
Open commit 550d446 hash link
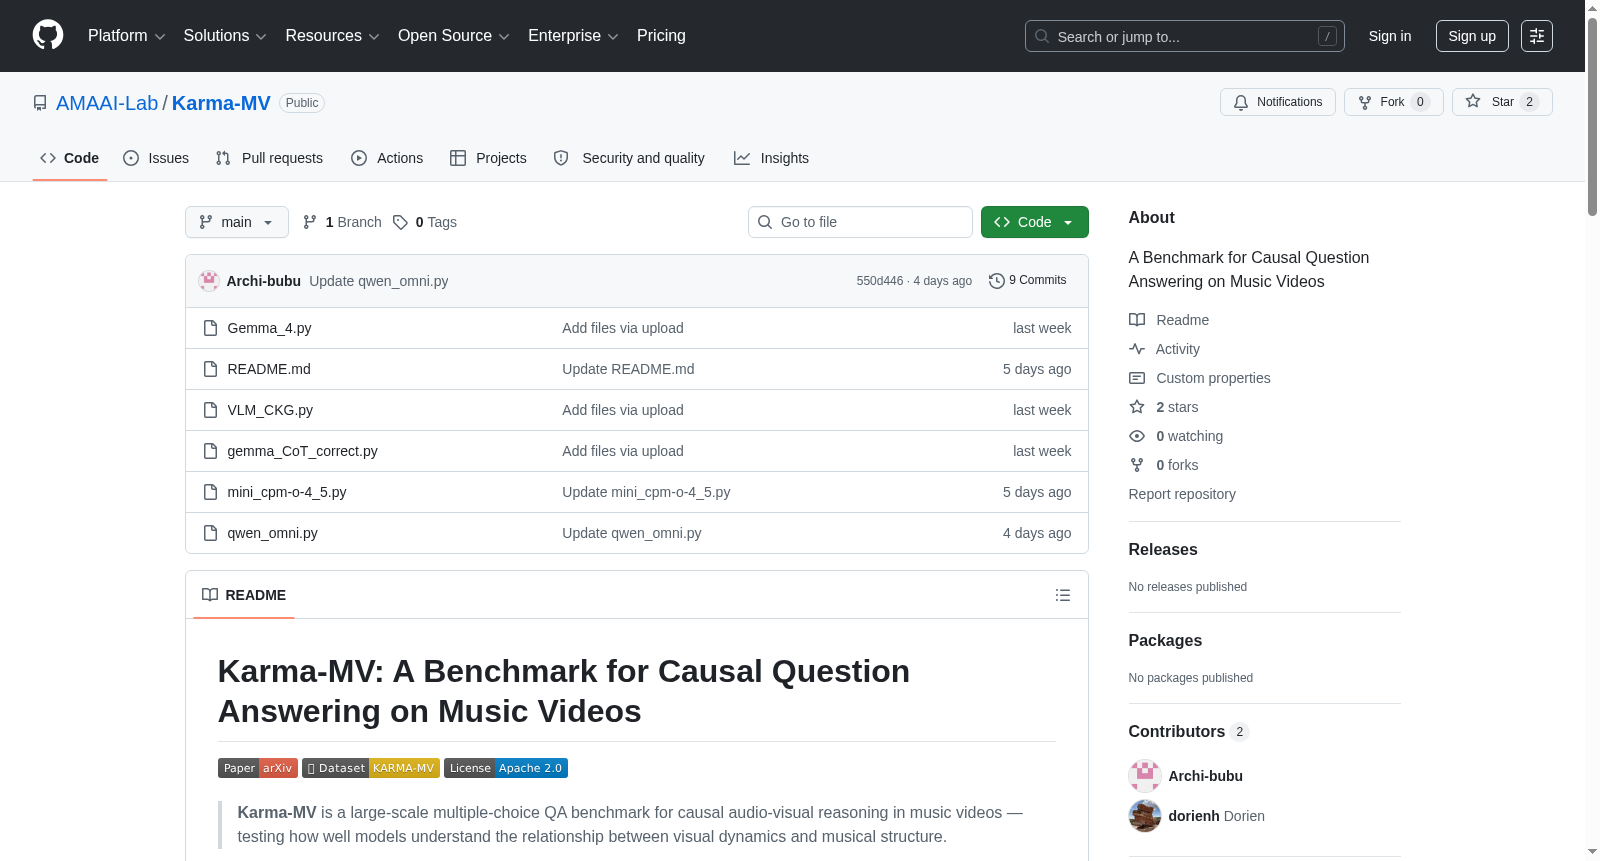coord(880,281)
